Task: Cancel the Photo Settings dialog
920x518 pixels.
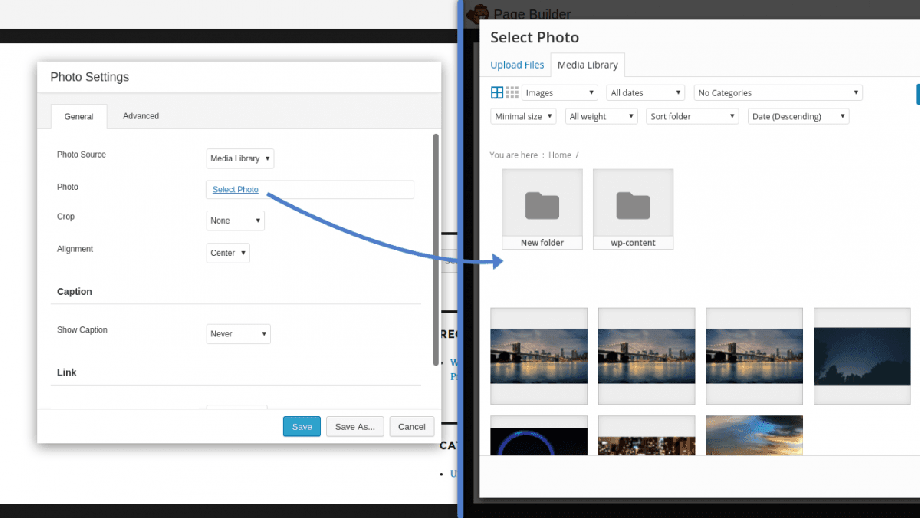Action: 412,426
